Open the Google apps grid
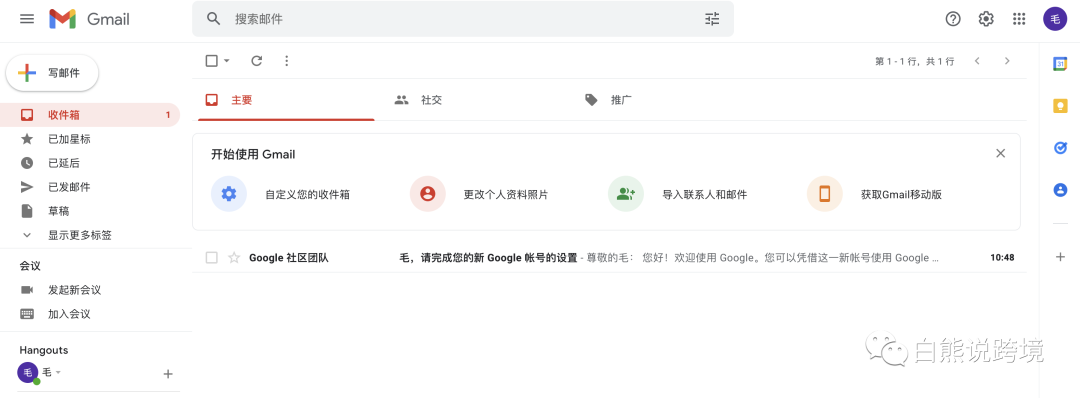This screenshot has width=1080, height=398. (x=1019, y=19)
